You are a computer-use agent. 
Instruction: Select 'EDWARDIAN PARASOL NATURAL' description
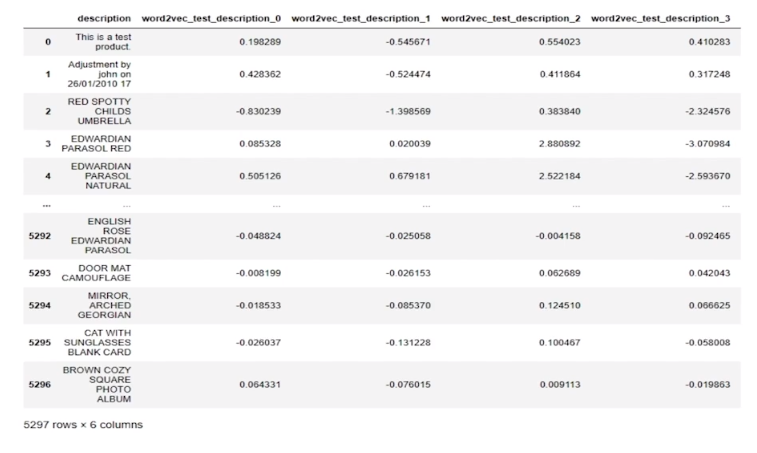(x=101, y=176)
